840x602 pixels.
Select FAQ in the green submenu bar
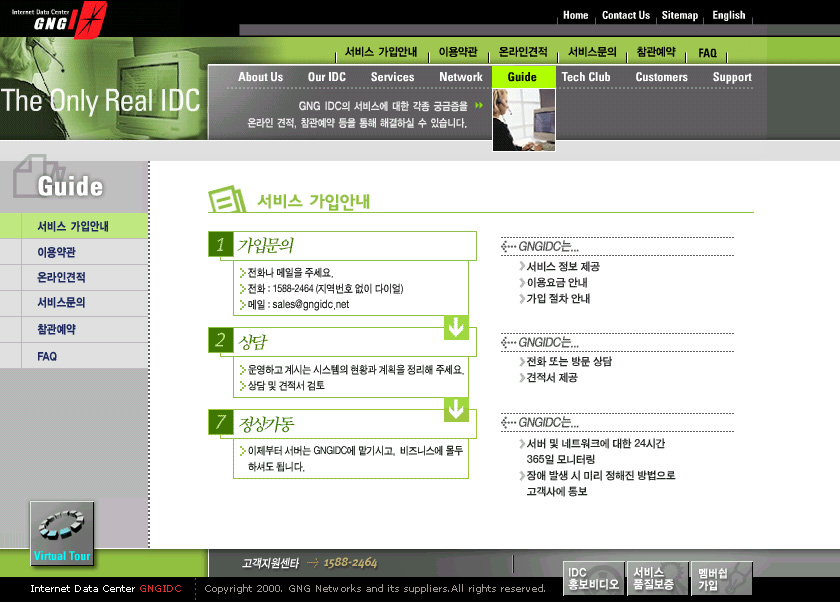(x=707, y=52)
